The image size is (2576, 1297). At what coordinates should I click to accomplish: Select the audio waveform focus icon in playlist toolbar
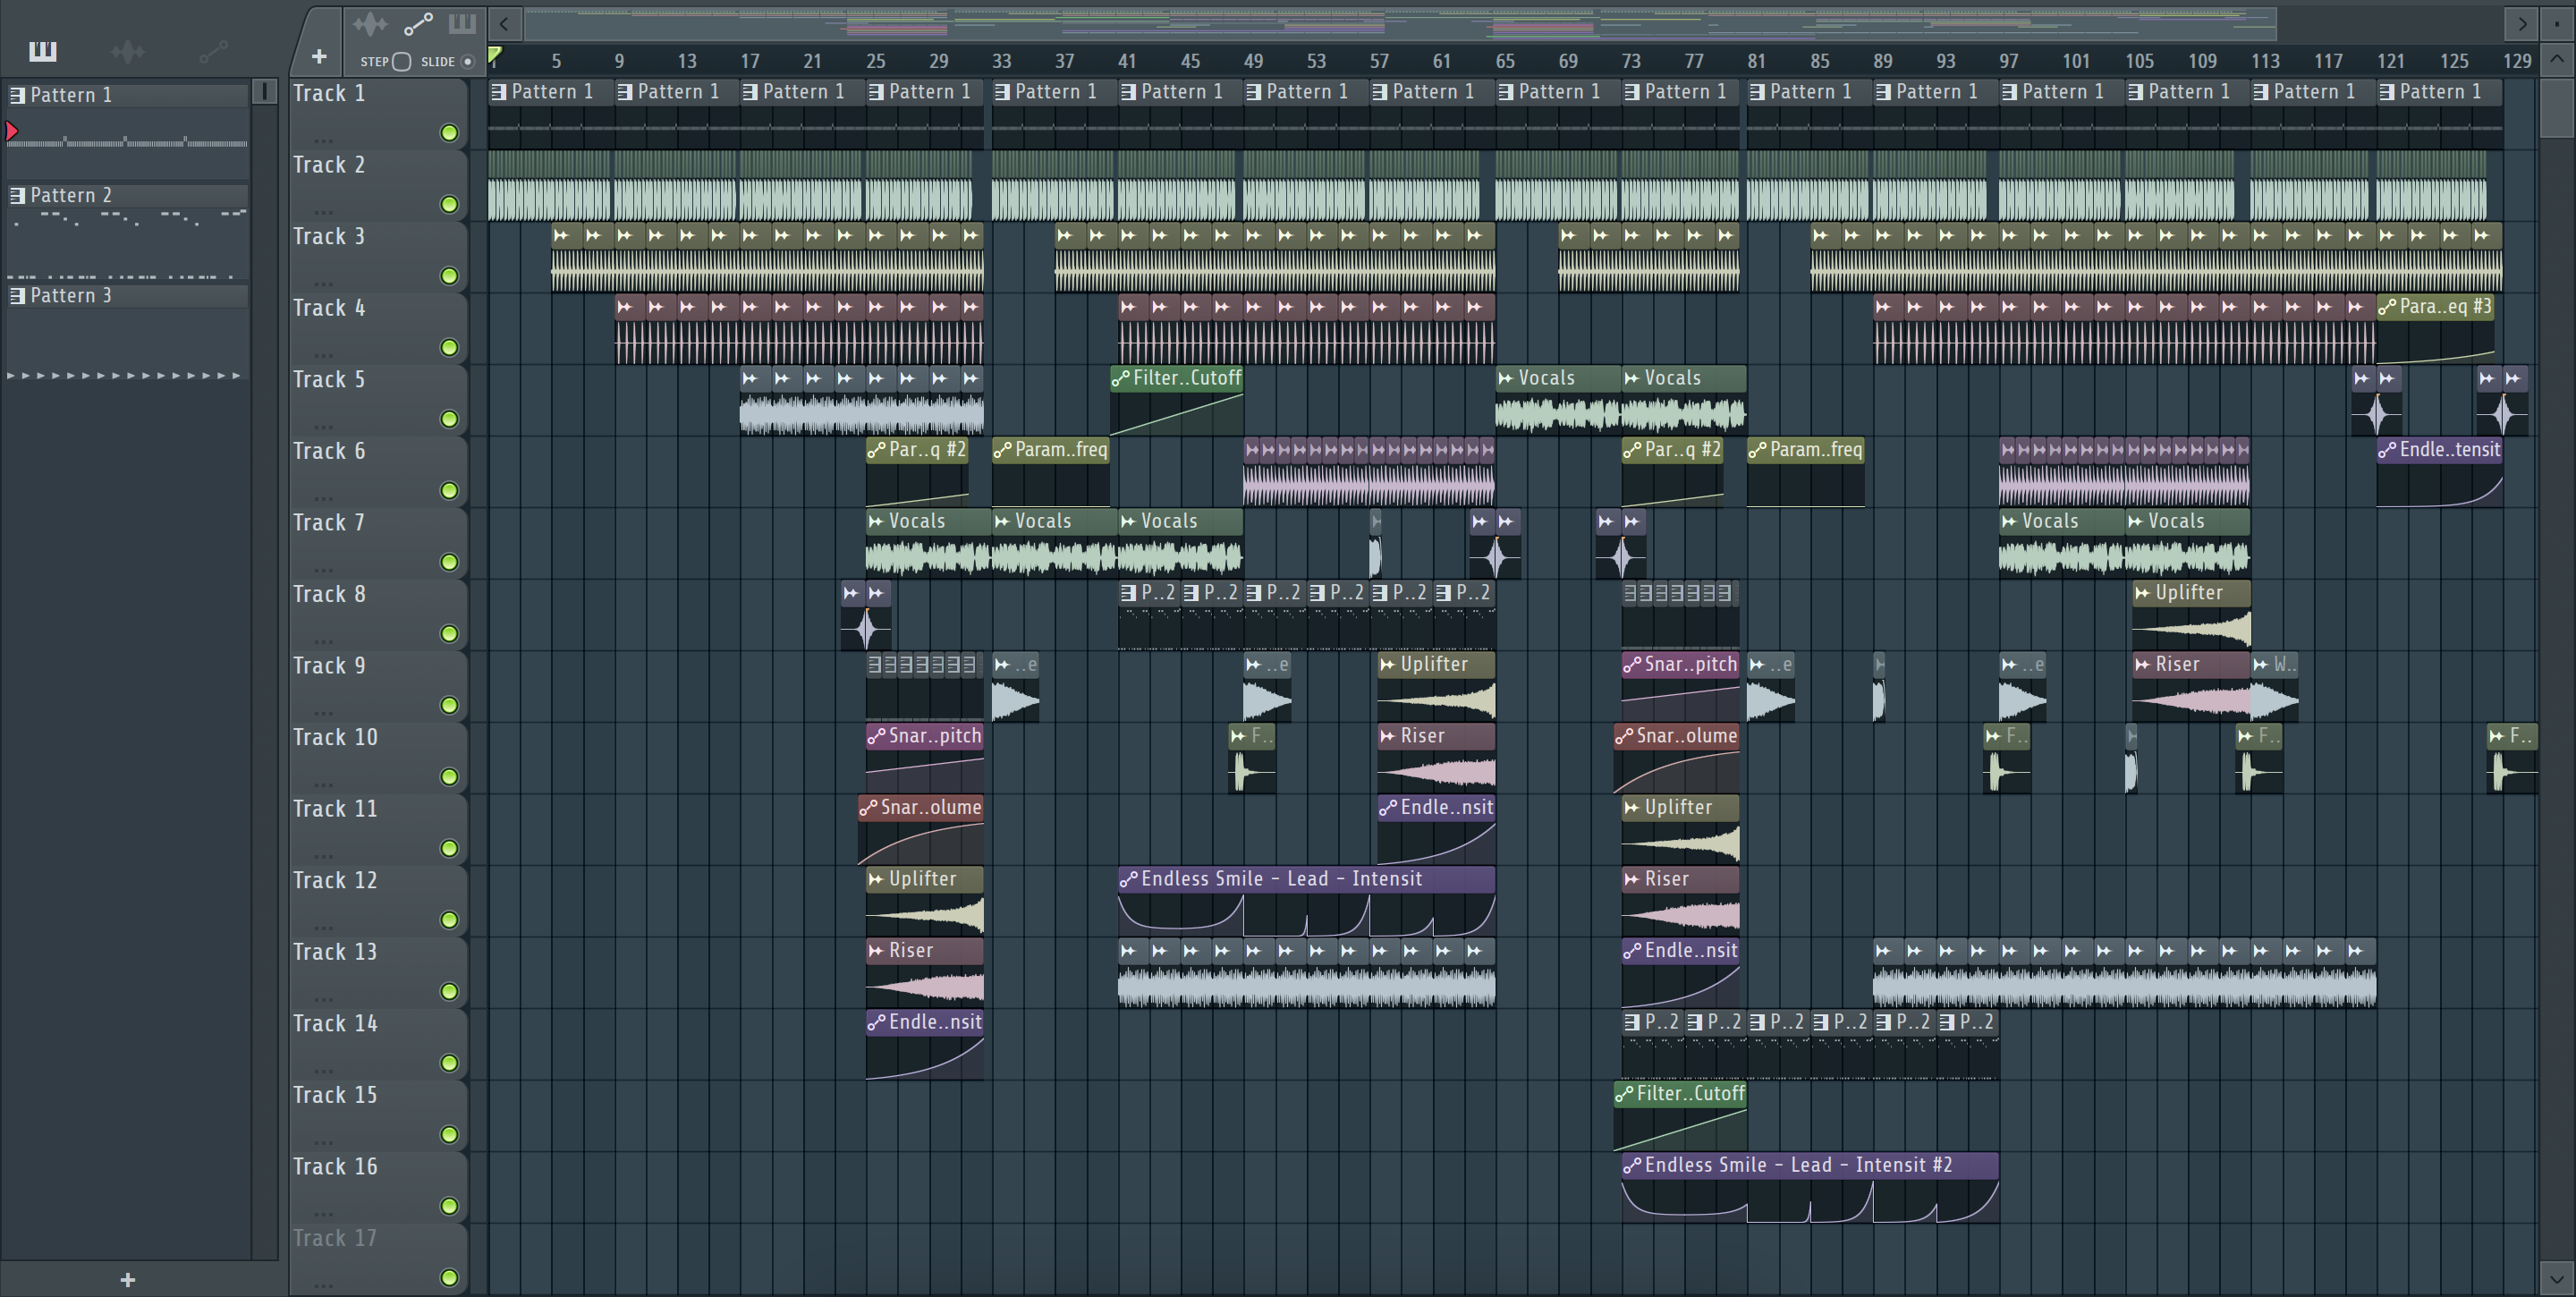370,24
